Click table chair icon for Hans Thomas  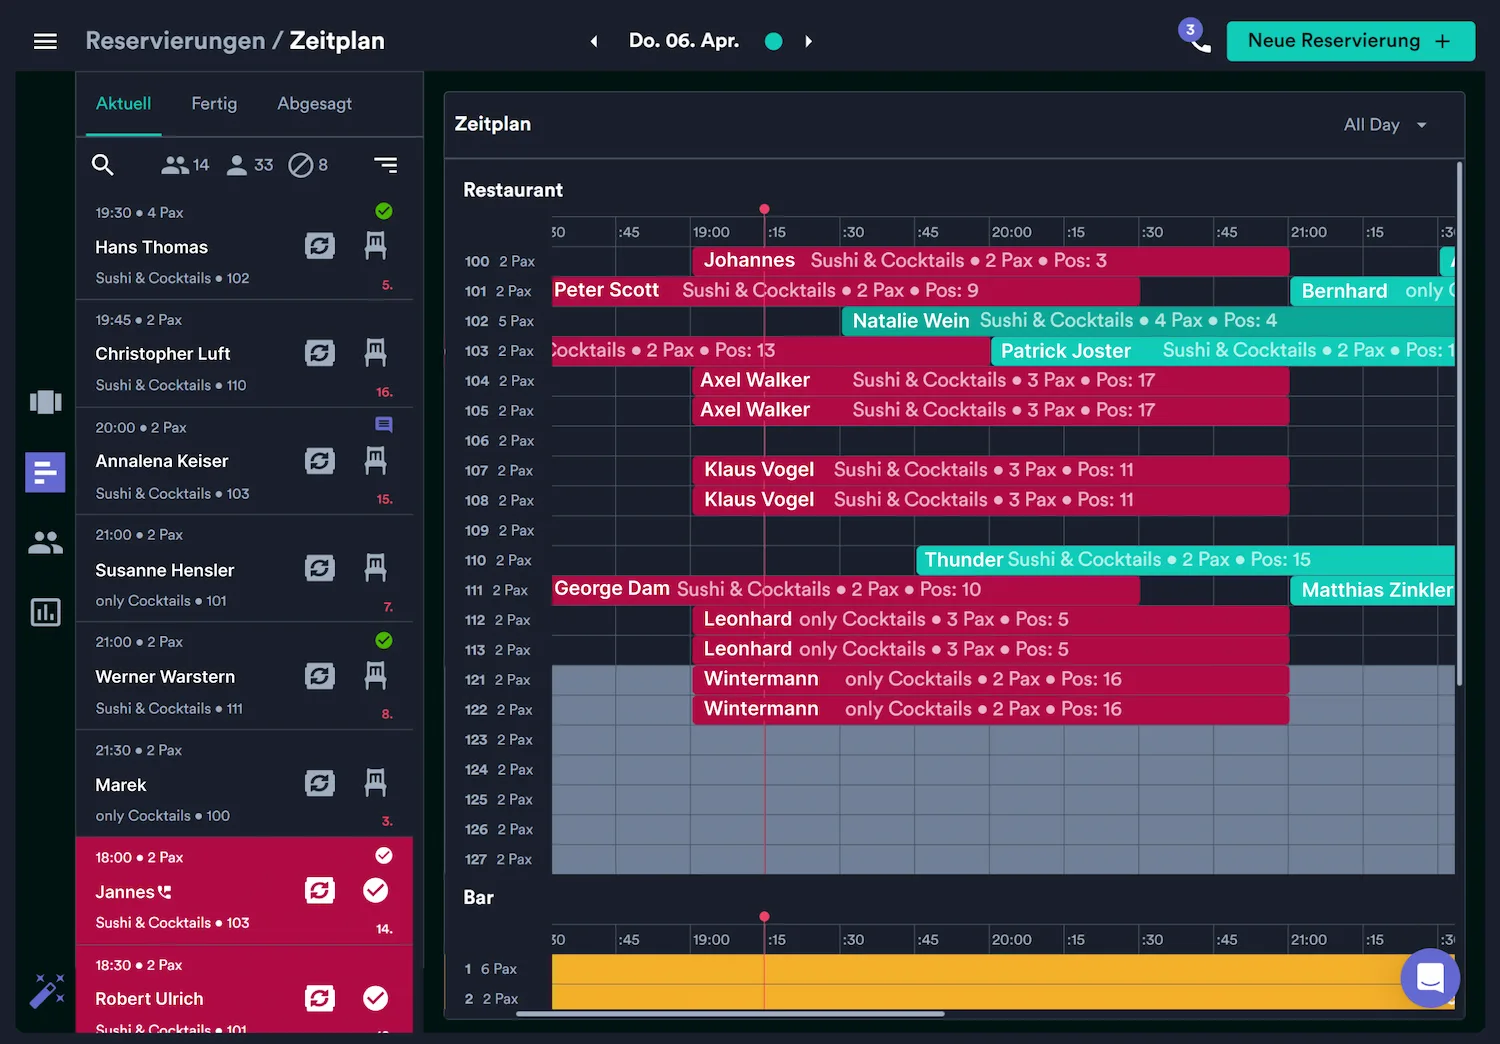375,246
